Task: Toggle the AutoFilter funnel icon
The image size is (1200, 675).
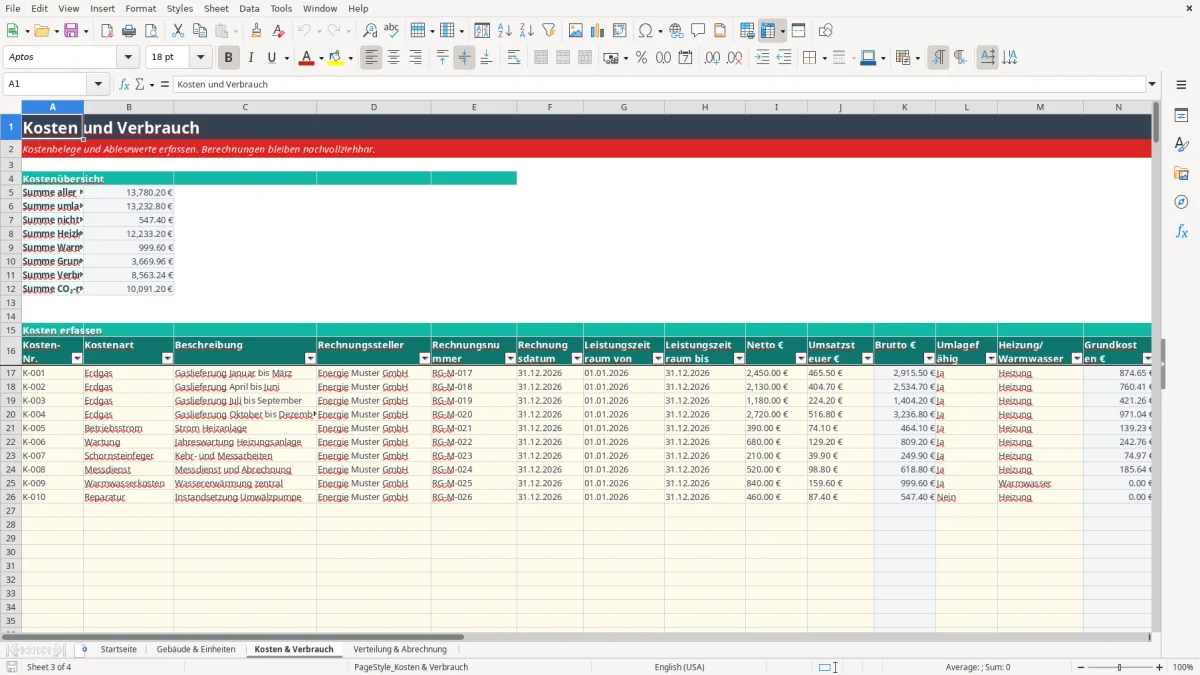Action: pyautogui.click(x=548, y=31)
